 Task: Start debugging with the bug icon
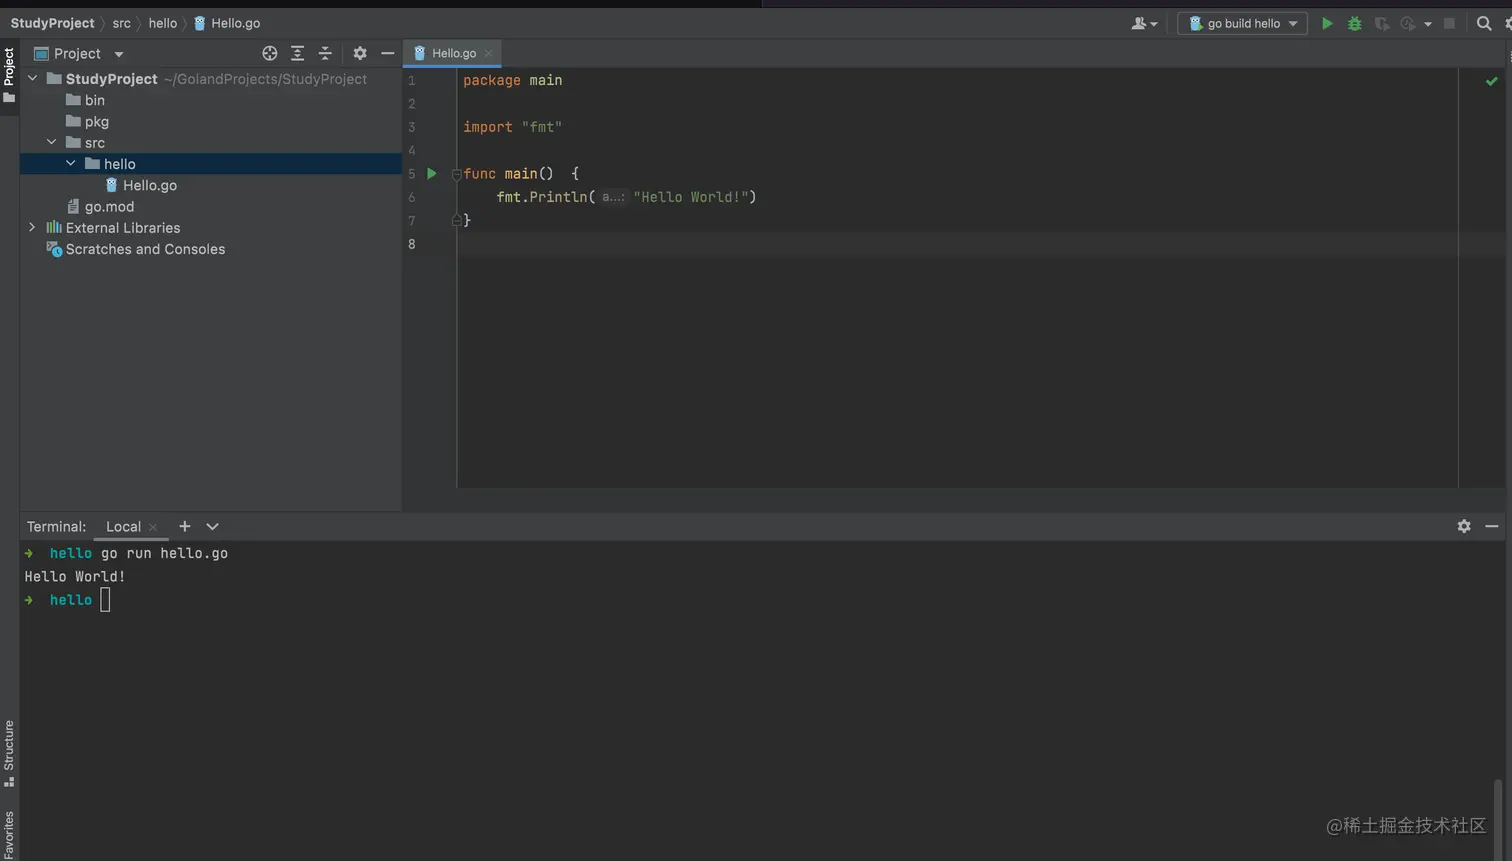(1354, 23)
